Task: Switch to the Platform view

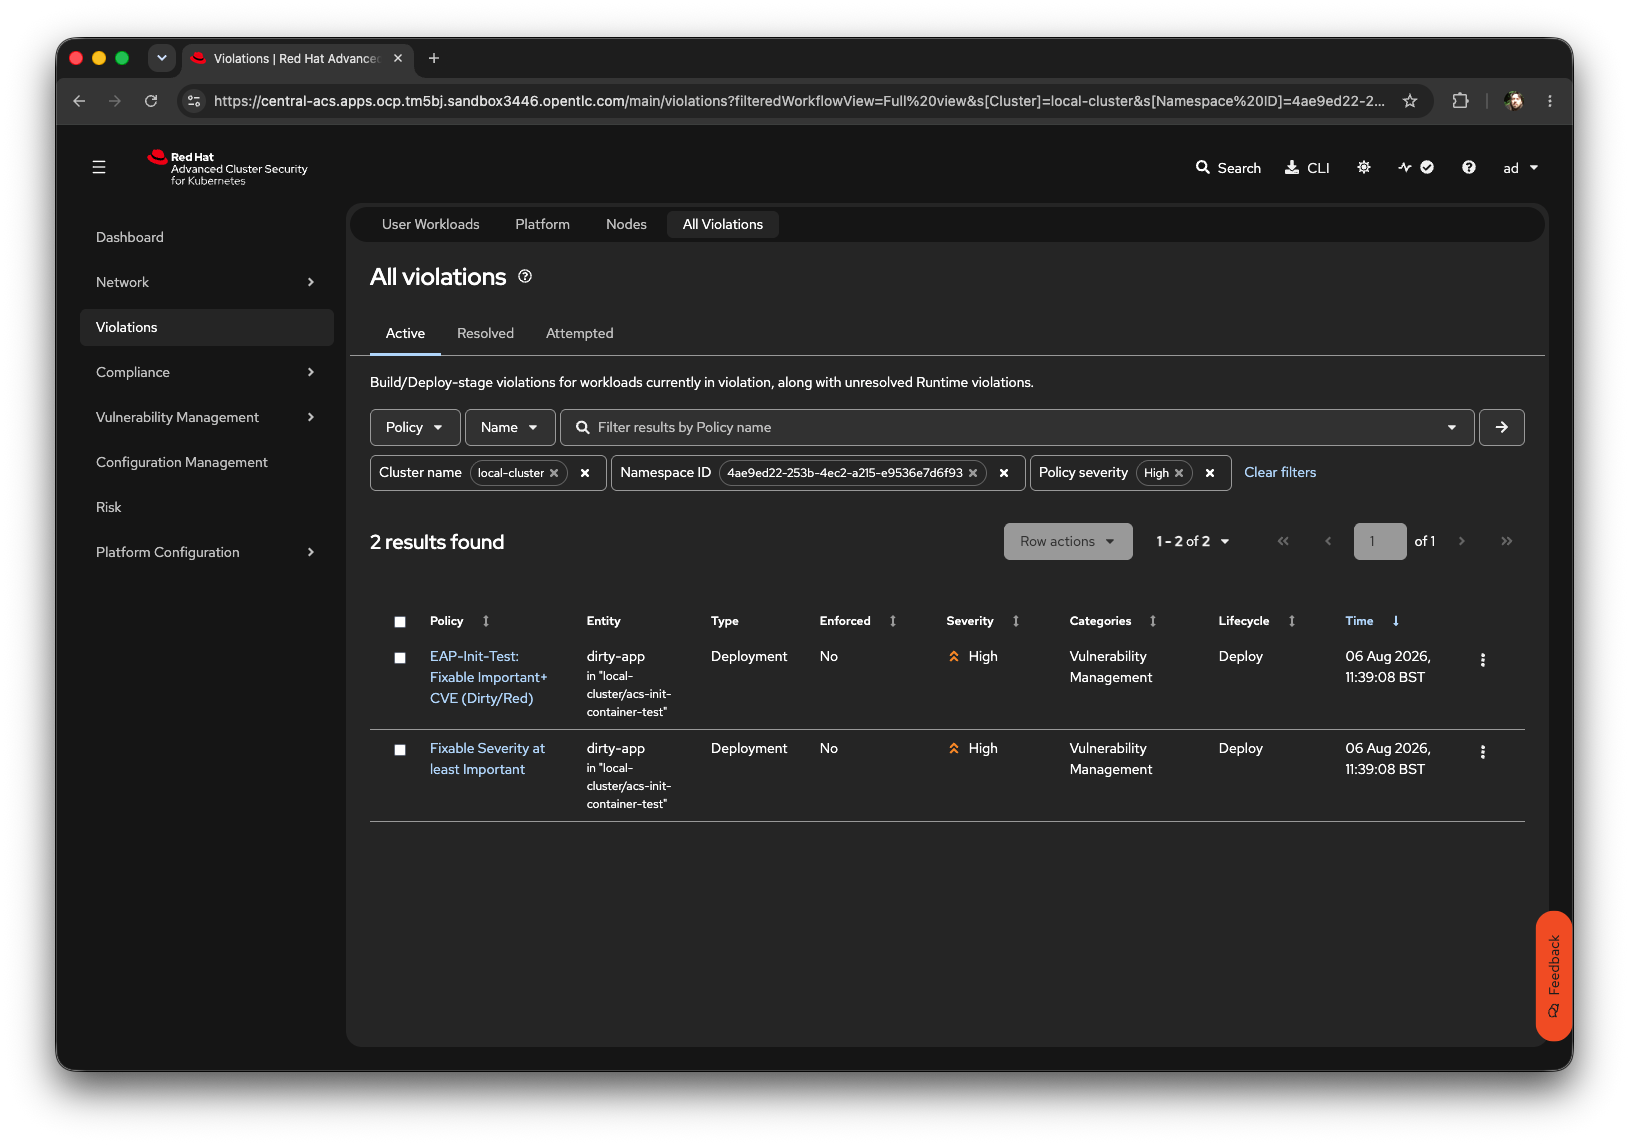Action: 543,224
